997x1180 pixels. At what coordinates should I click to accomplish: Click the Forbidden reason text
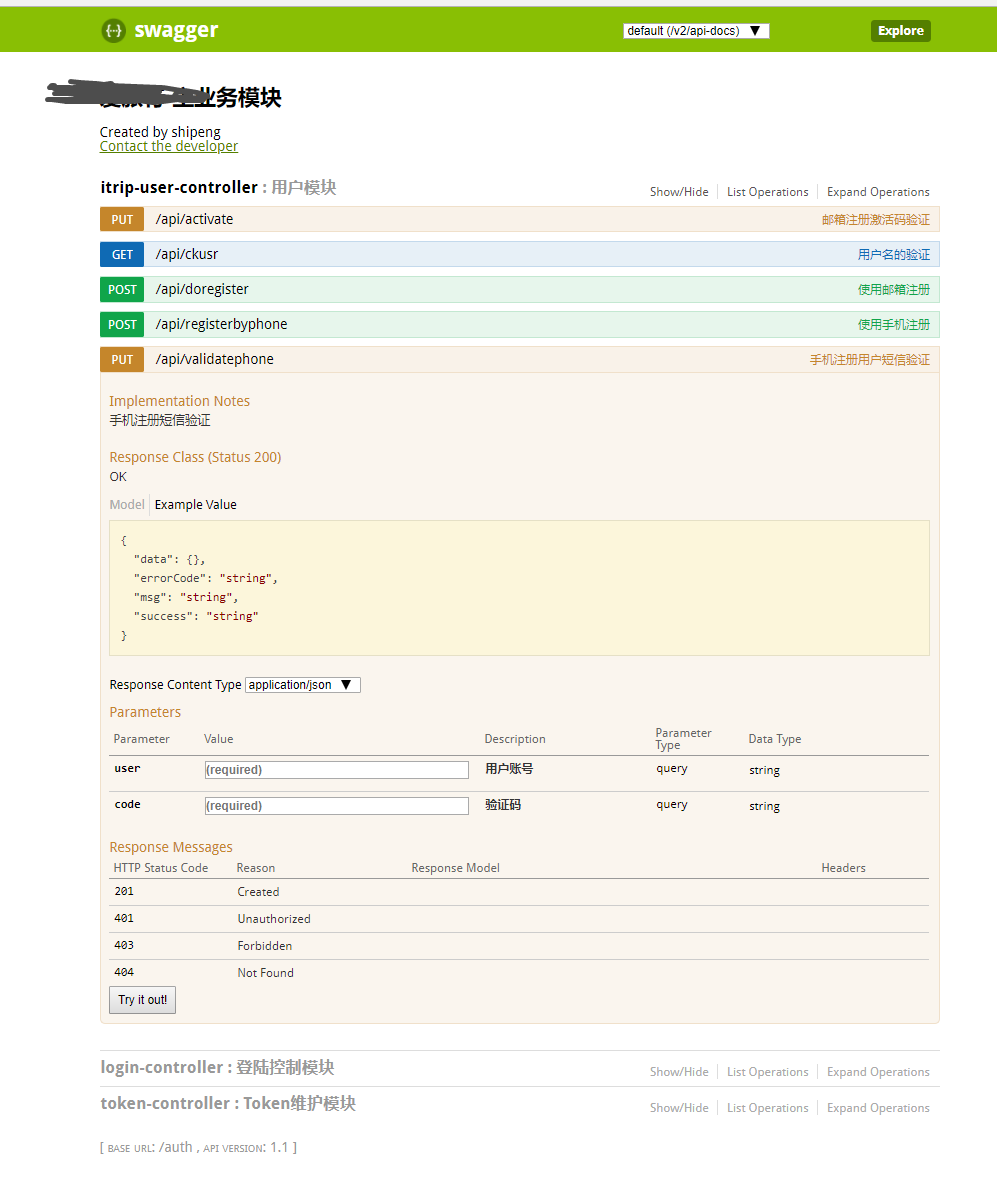(x=265, y=946)
